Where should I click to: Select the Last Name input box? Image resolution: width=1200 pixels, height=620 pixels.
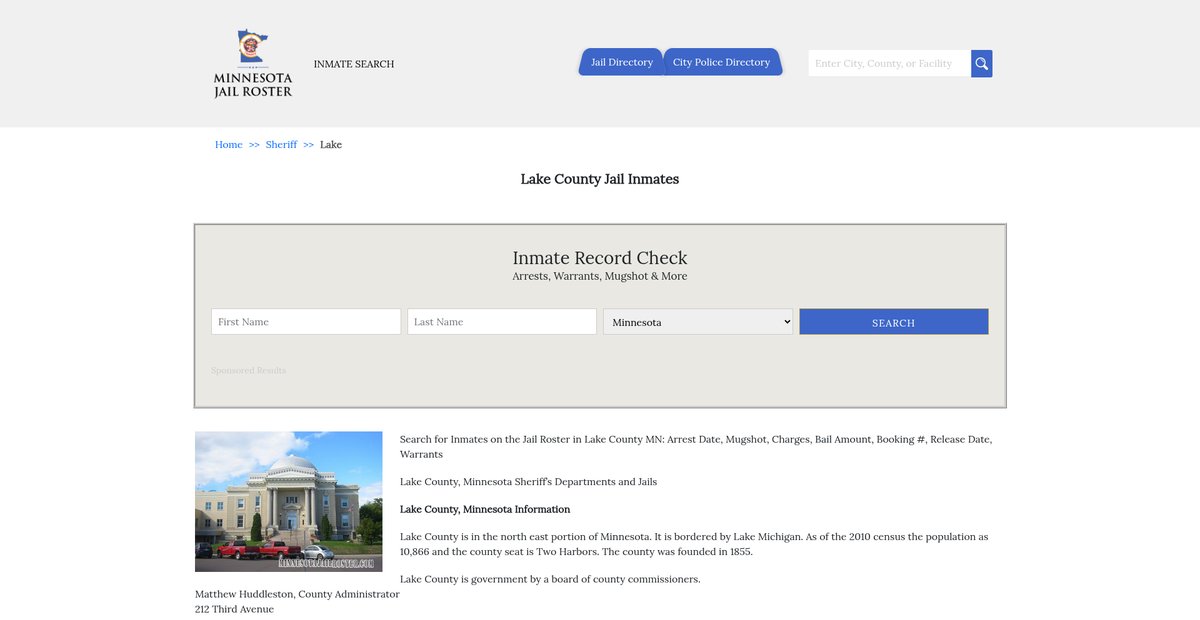coord(501,322)
